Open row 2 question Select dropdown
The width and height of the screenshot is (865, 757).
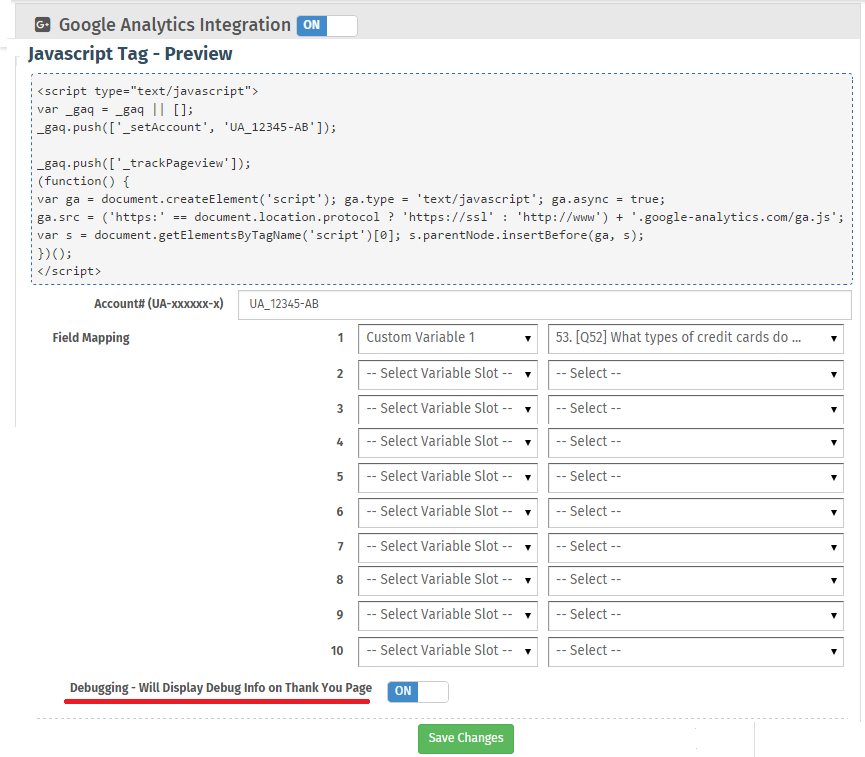[x=696, y=374]
